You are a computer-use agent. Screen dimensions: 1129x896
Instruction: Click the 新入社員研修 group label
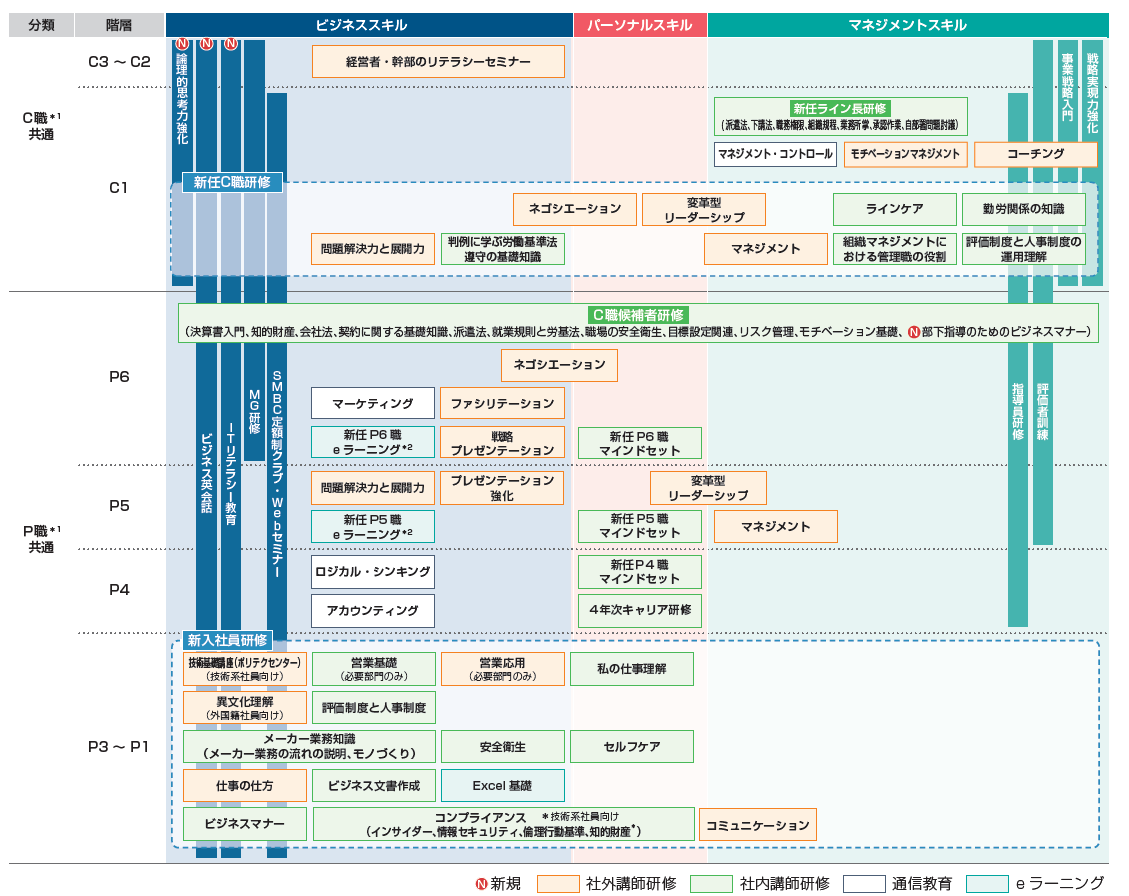point(227,640)
